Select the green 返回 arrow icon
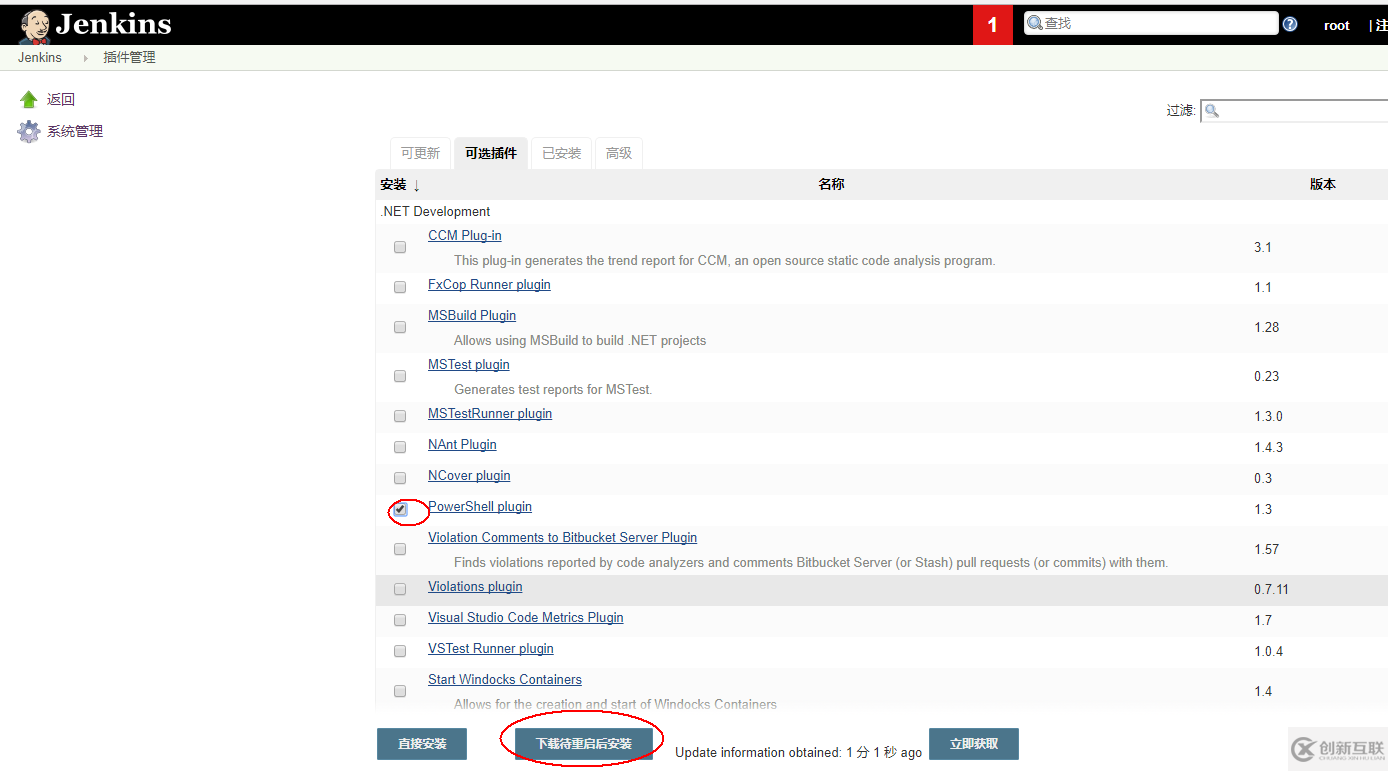This screenshot has height=771, width=1388. tap(28, 99)
